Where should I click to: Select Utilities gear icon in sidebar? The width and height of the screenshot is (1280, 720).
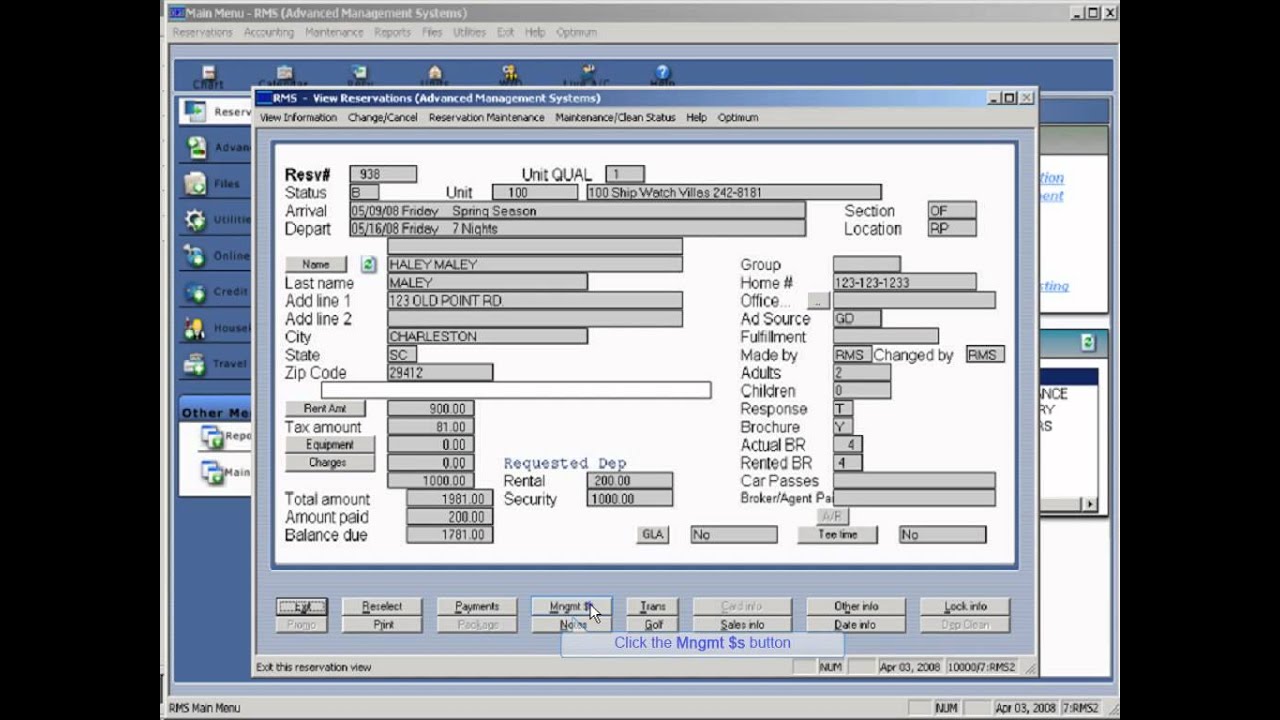coord(195,219)
